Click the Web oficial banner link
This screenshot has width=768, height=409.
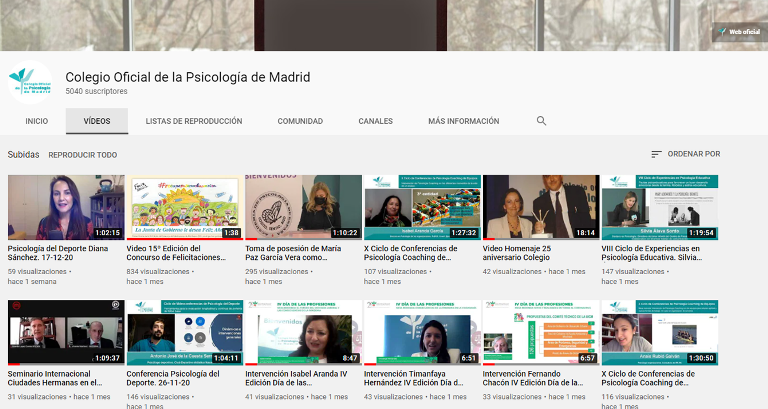click(x=740, y=33)
